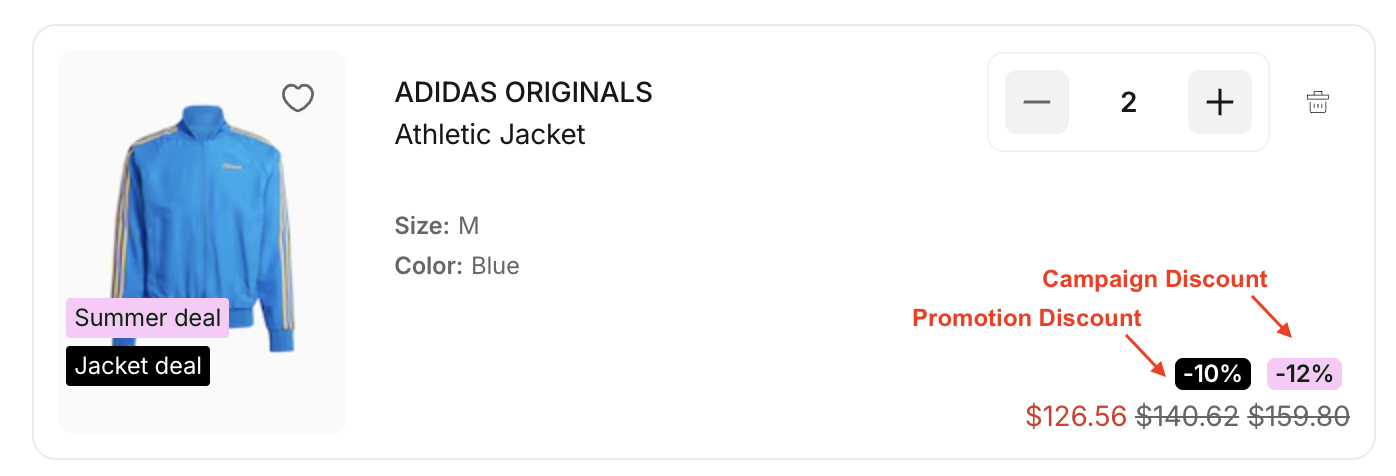Remove item using trash can icon
The height and width of the screenshot is (476, 1396).
click(1318, 102)
